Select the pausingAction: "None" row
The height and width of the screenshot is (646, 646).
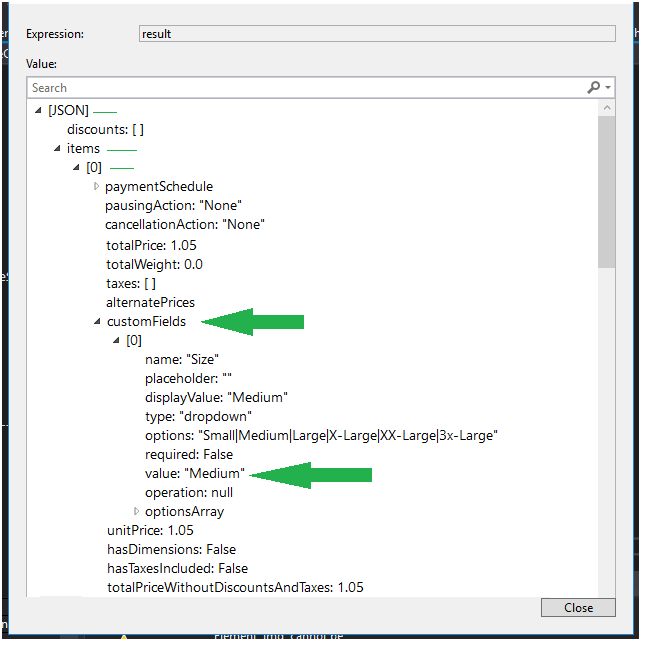(173, 205)
